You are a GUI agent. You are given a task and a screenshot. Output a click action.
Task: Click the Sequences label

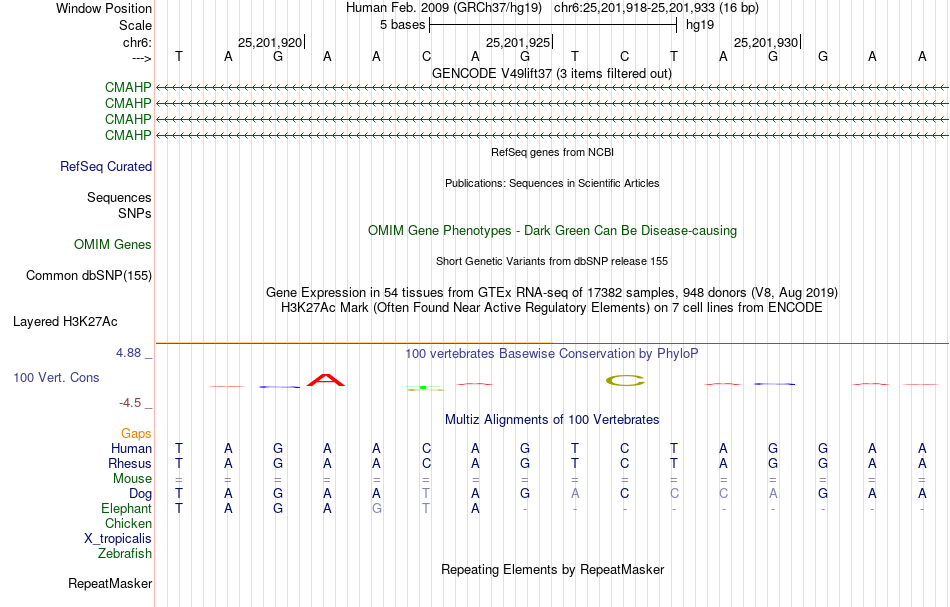(119, 197)
